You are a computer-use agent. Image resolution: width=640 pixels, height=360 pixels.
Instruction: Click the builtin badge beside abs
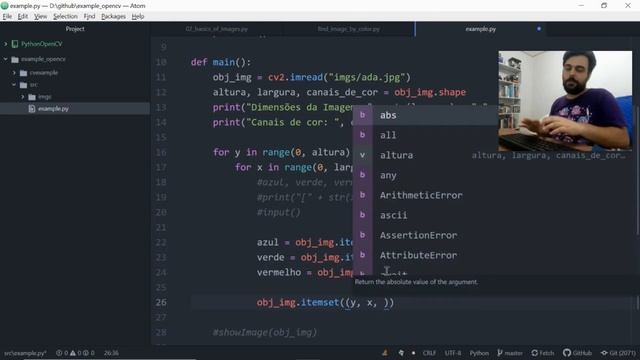pos(362,115)
